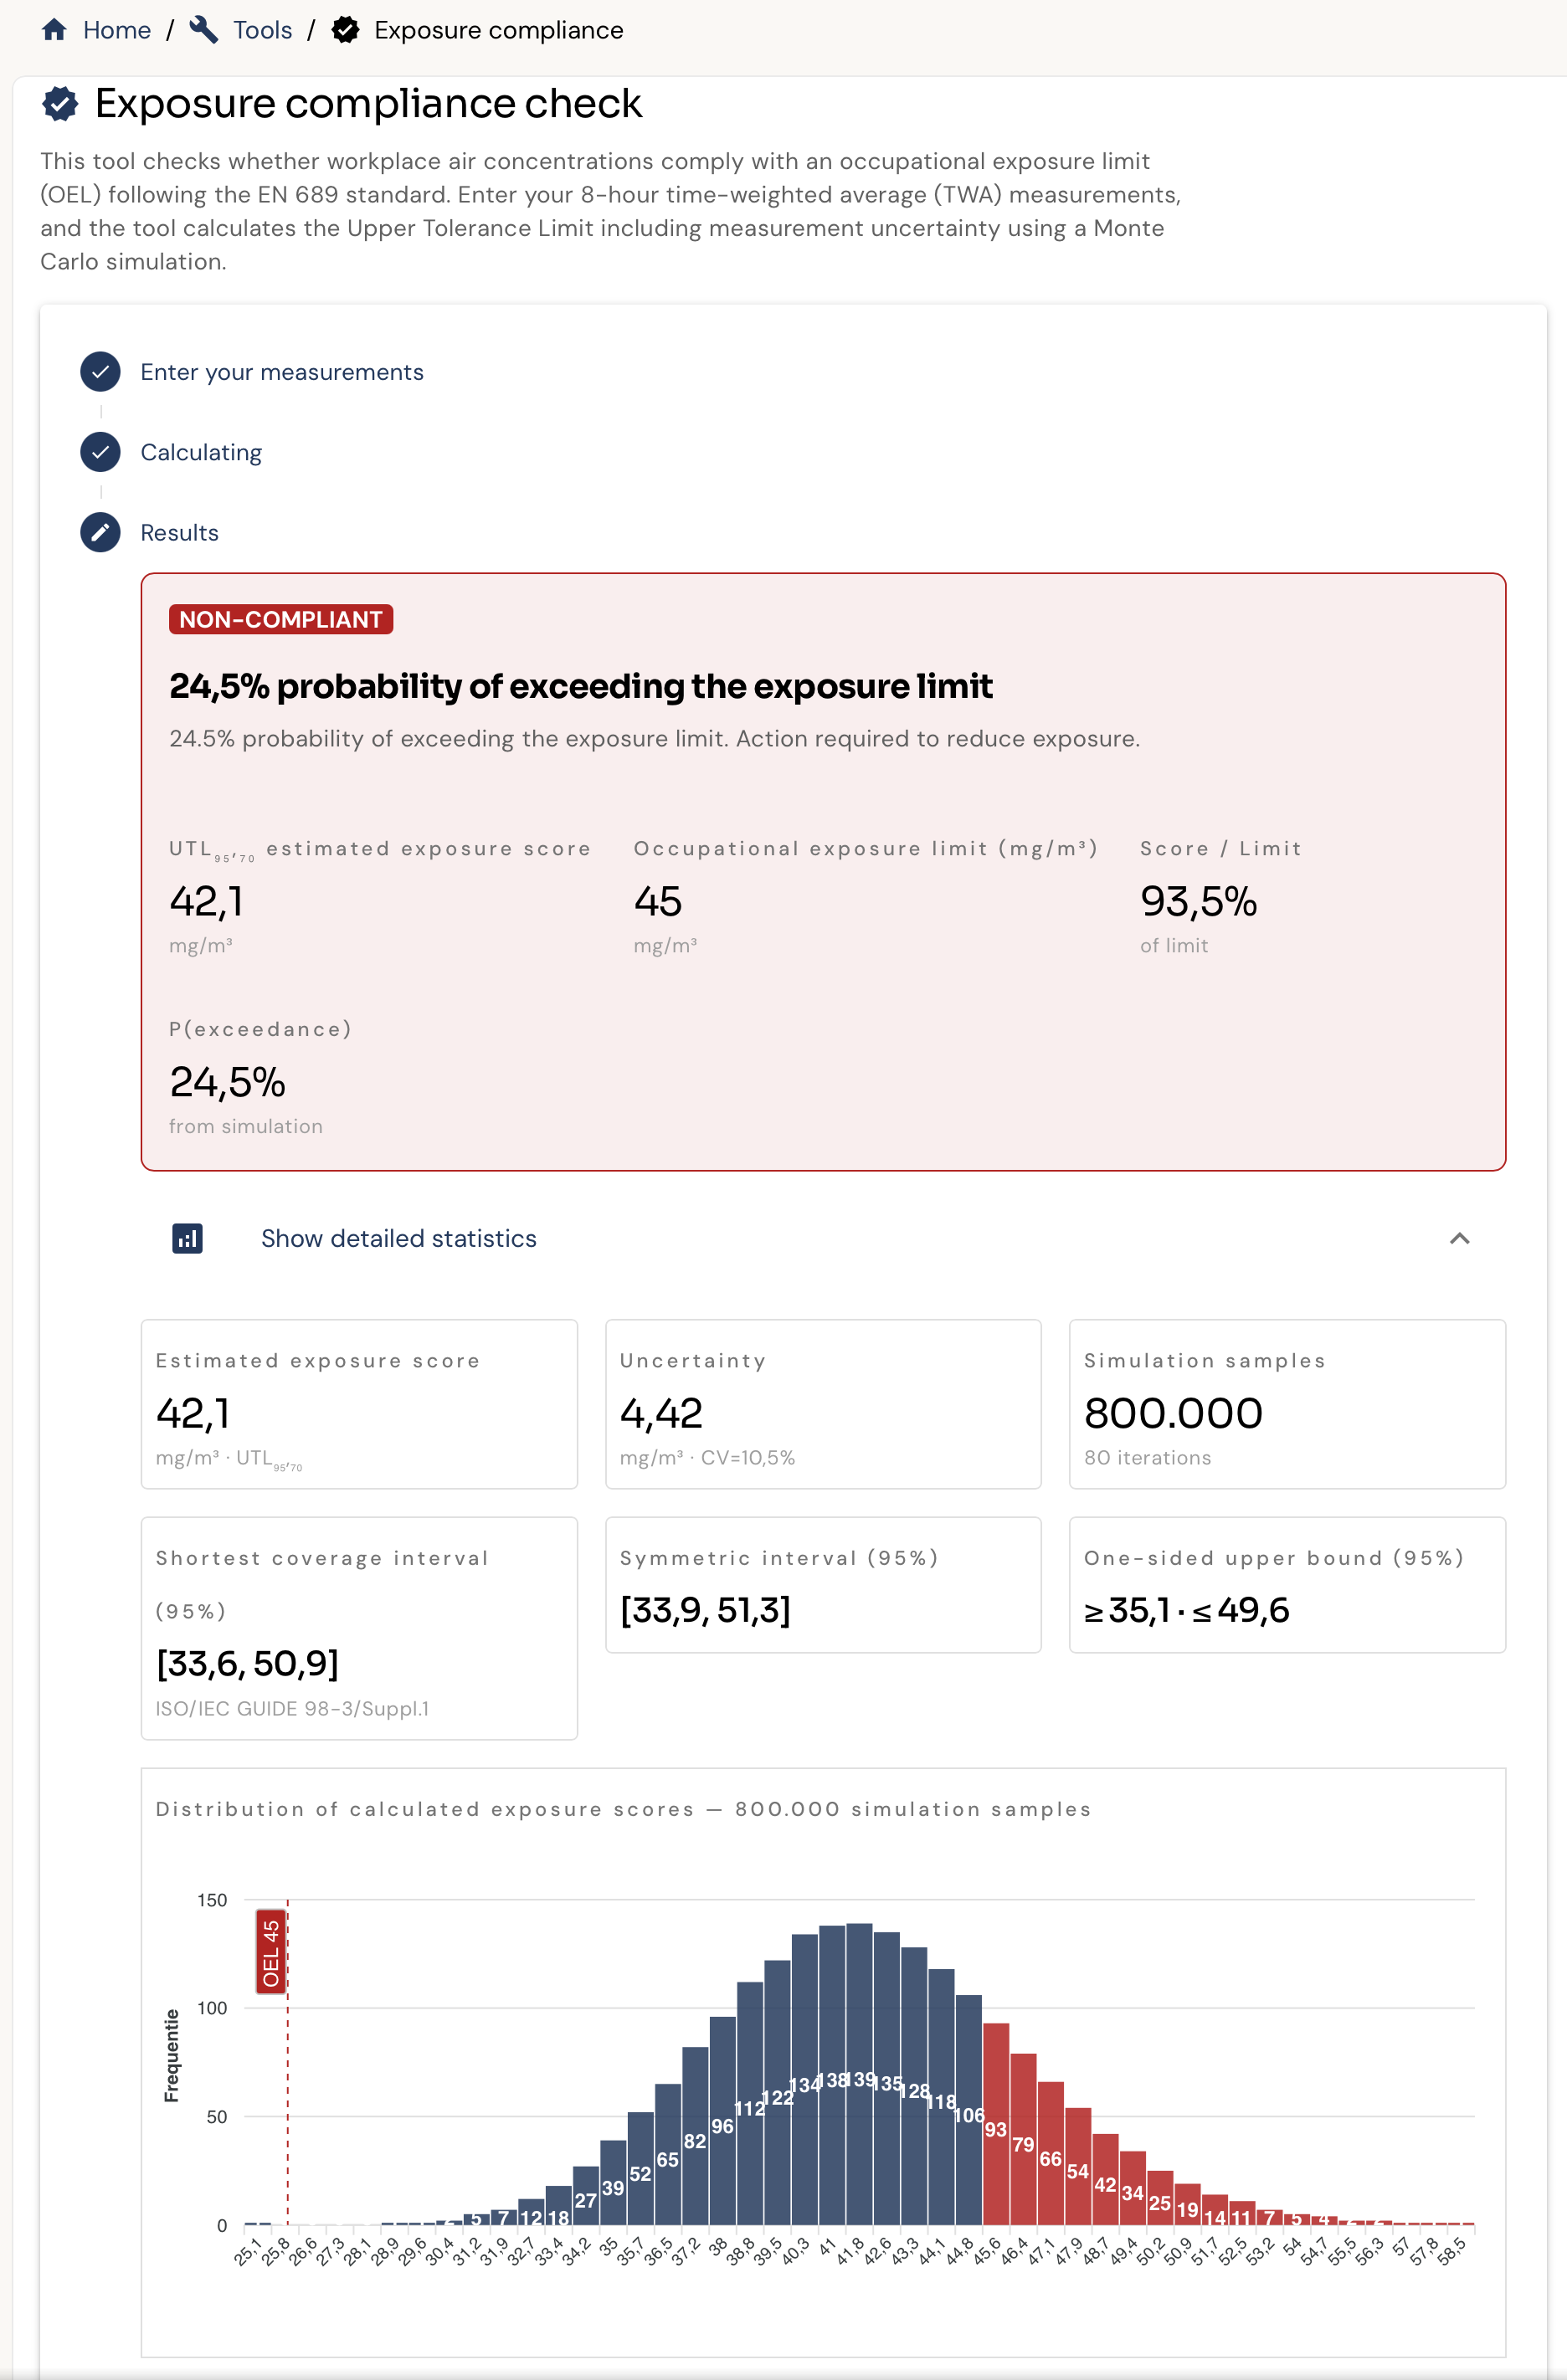The width and height of the screenshot is (1567, 2380).
Task: Click the bar chart icon beside Show detailed statistics
Action: point(187,1238)
